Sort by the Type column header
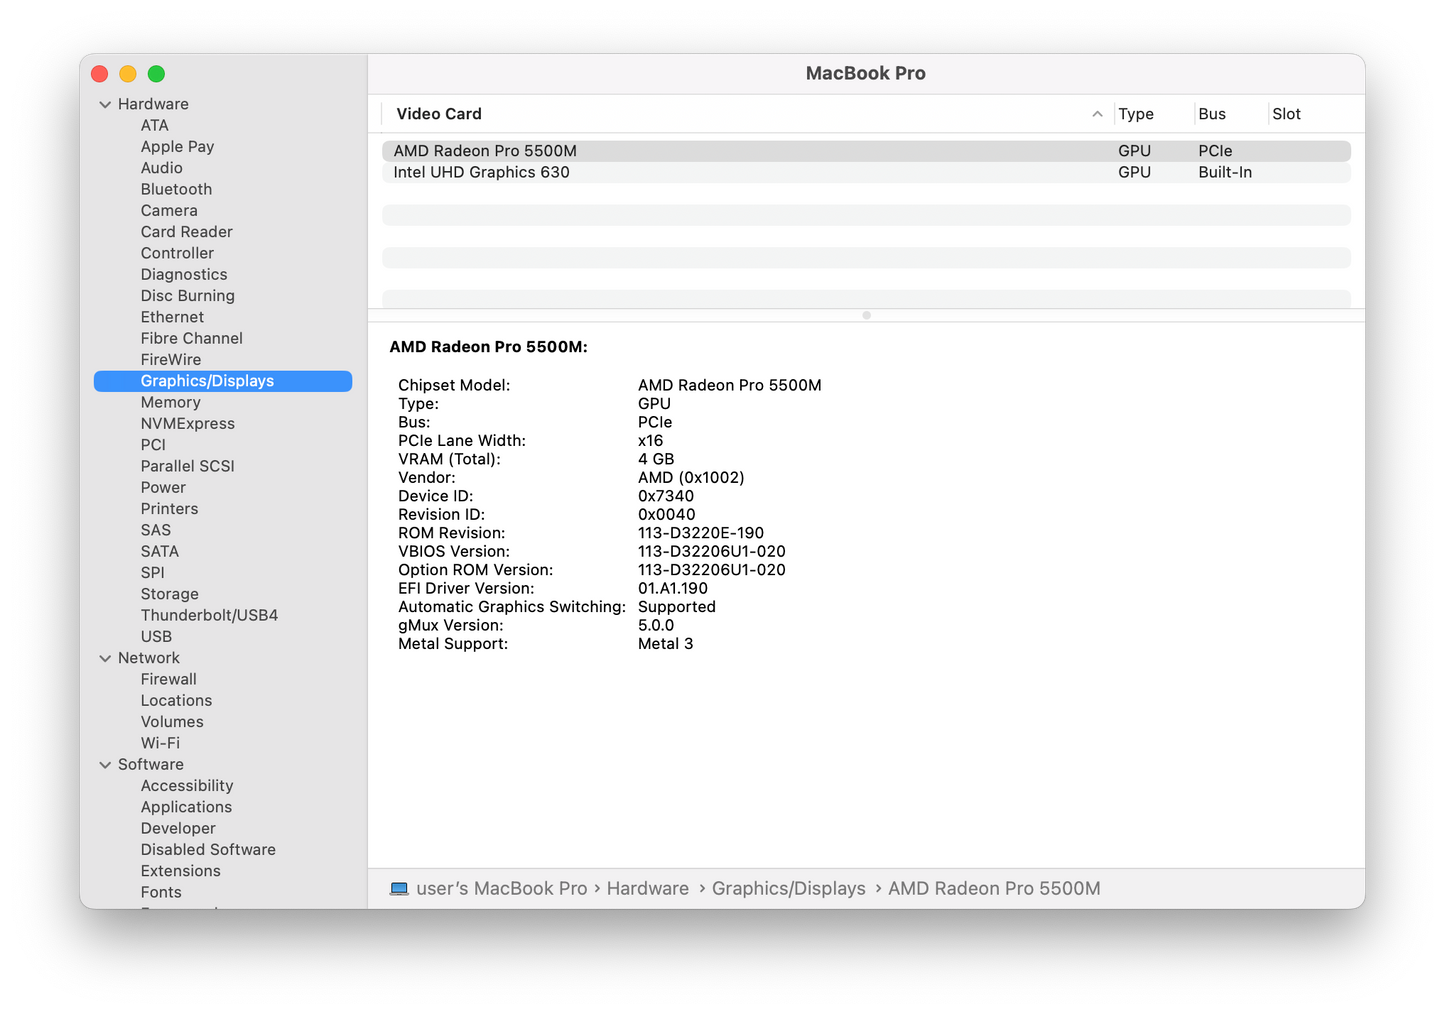Viewport: 1445px width, 1014px height. coord(1136,114)
